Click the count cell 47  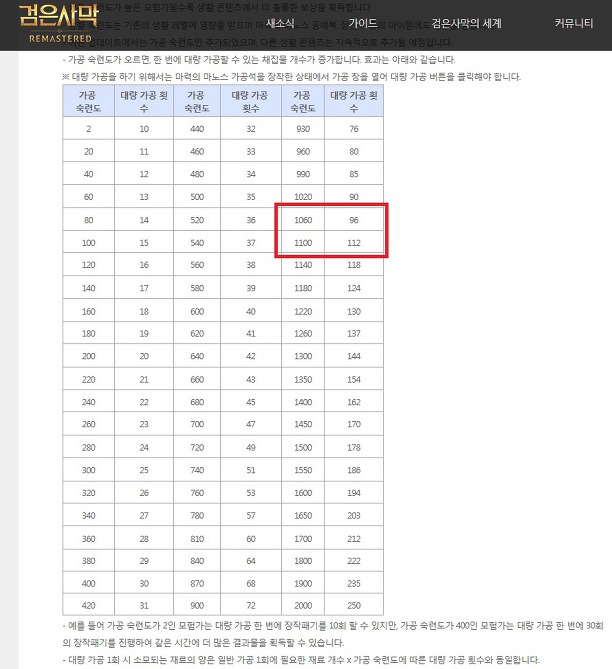tap(251, 424)
